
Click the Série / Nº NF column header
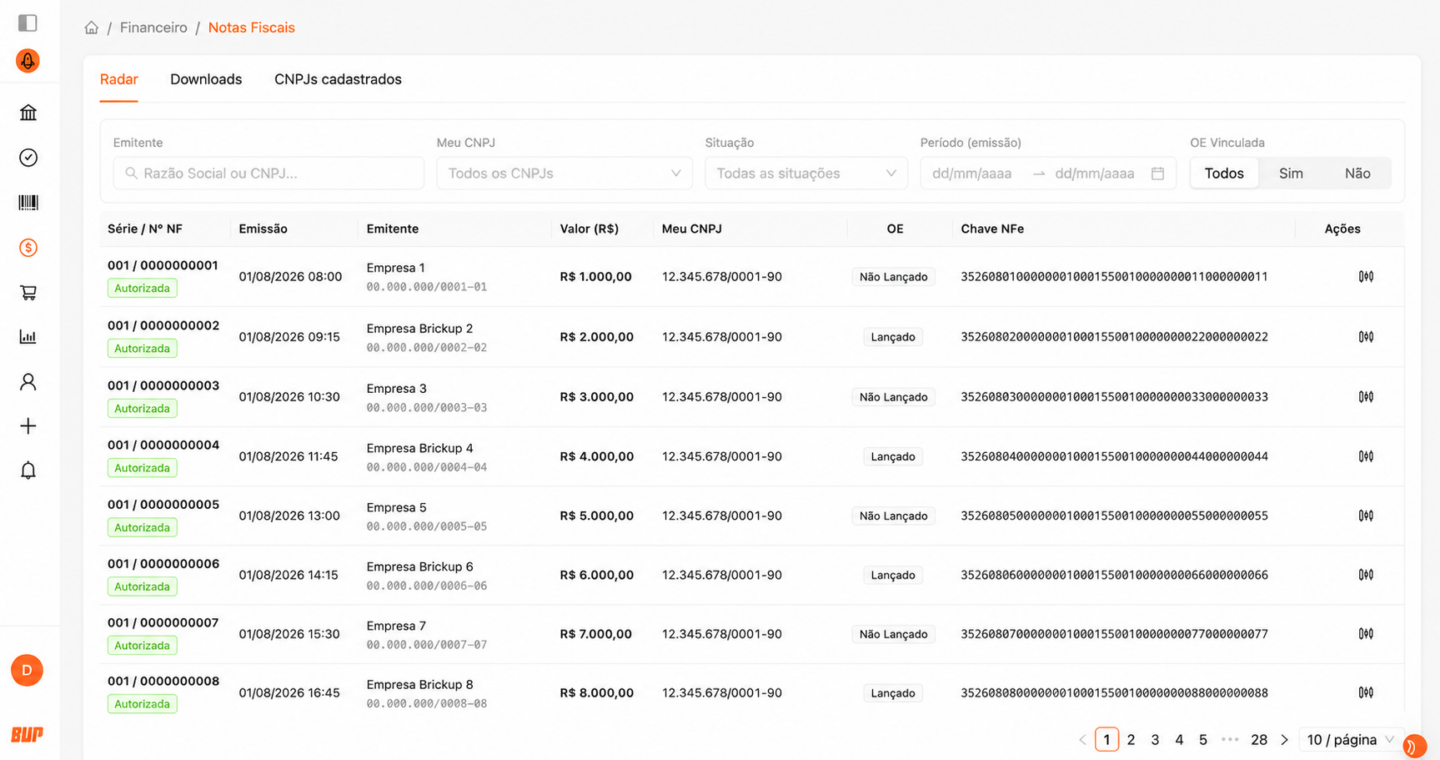click(145, 229)
